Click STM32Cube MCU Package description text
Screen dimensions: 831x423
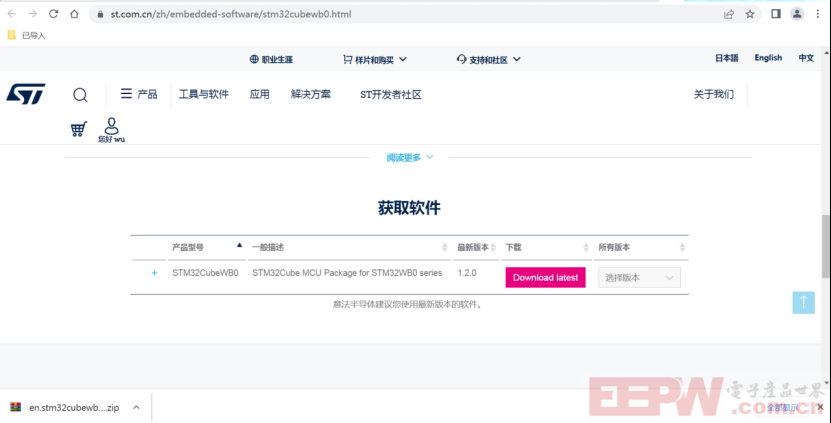click(x=347, y=274)
